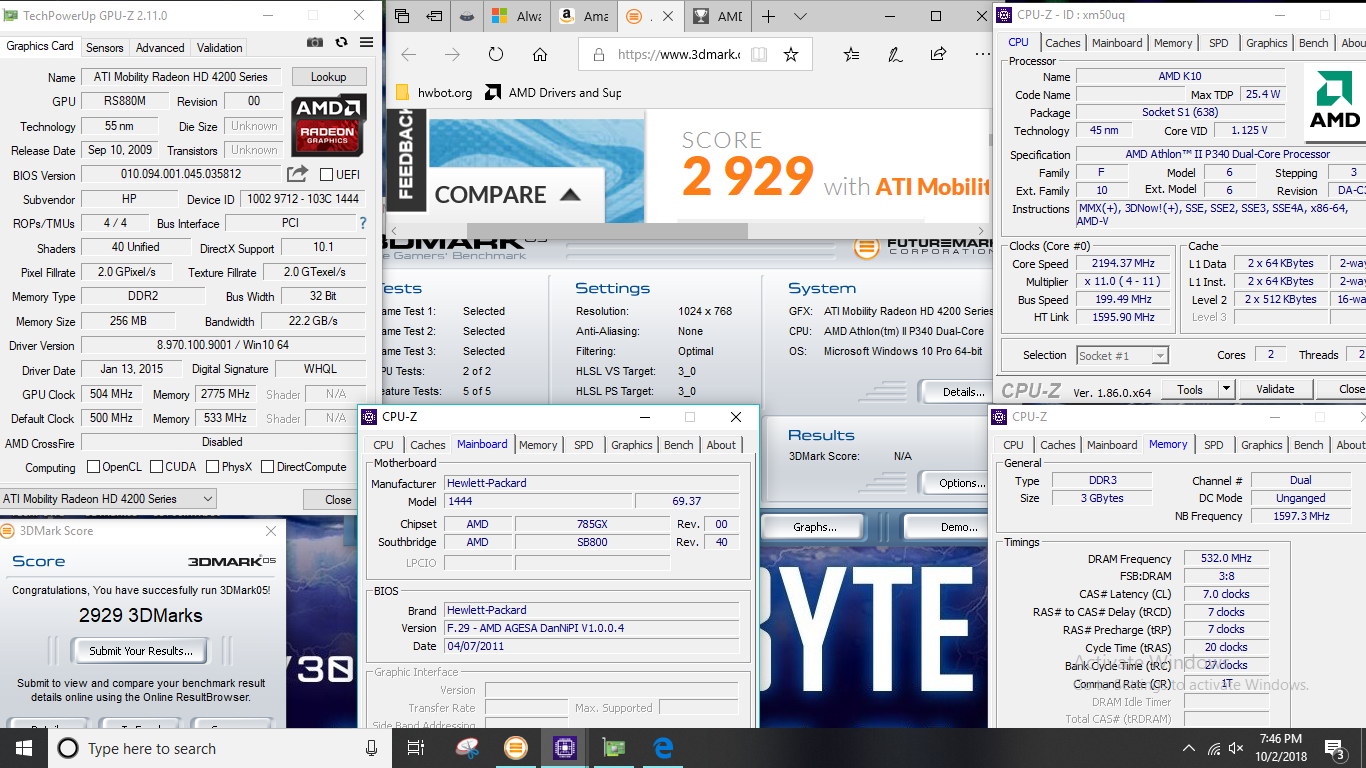
Task: Tick the UEFI checkbox in GPU-Z
Action: (326, 174)
